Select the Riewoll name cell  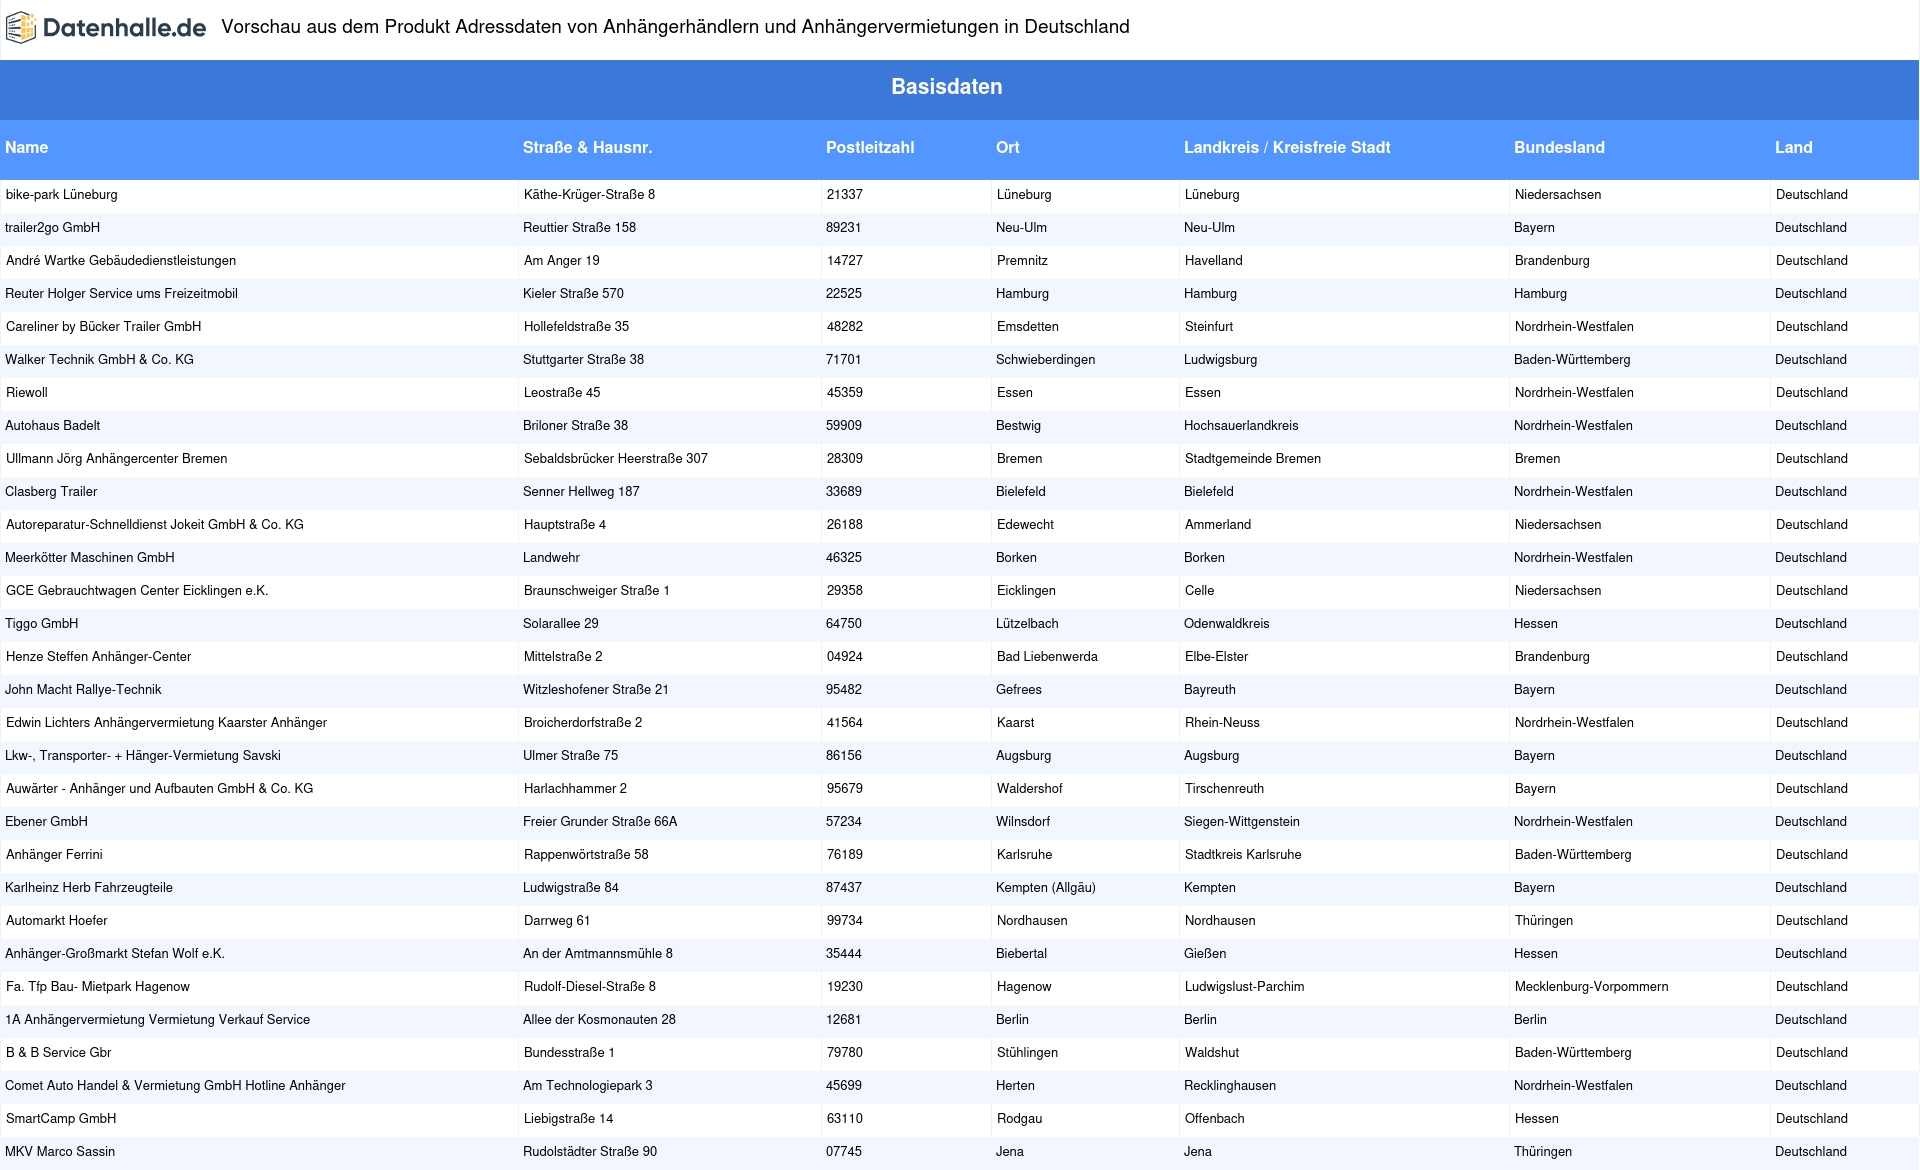(x=26, y=393)
